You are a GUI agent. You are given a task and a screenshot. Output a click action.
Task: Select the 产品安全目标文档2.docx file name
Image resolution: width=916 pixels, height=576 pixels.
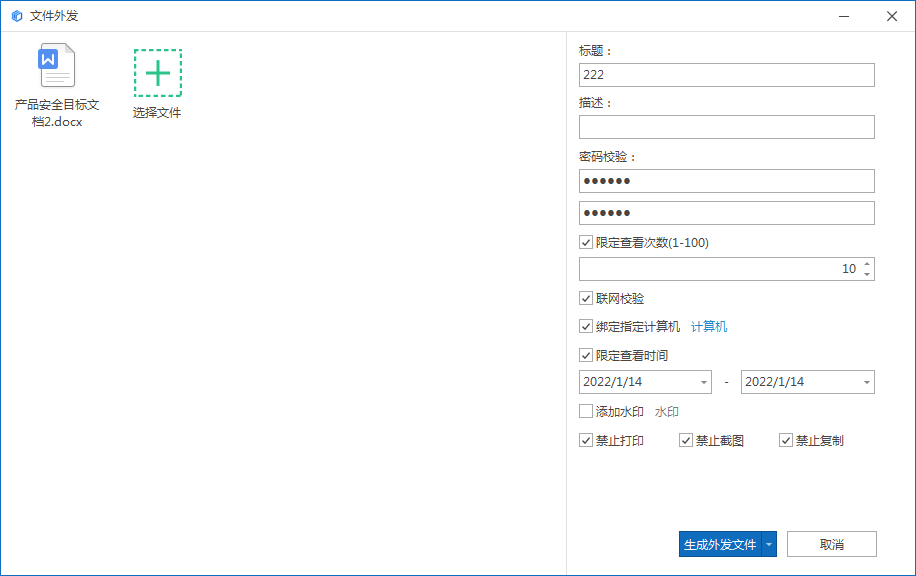(x=57, y=113)
